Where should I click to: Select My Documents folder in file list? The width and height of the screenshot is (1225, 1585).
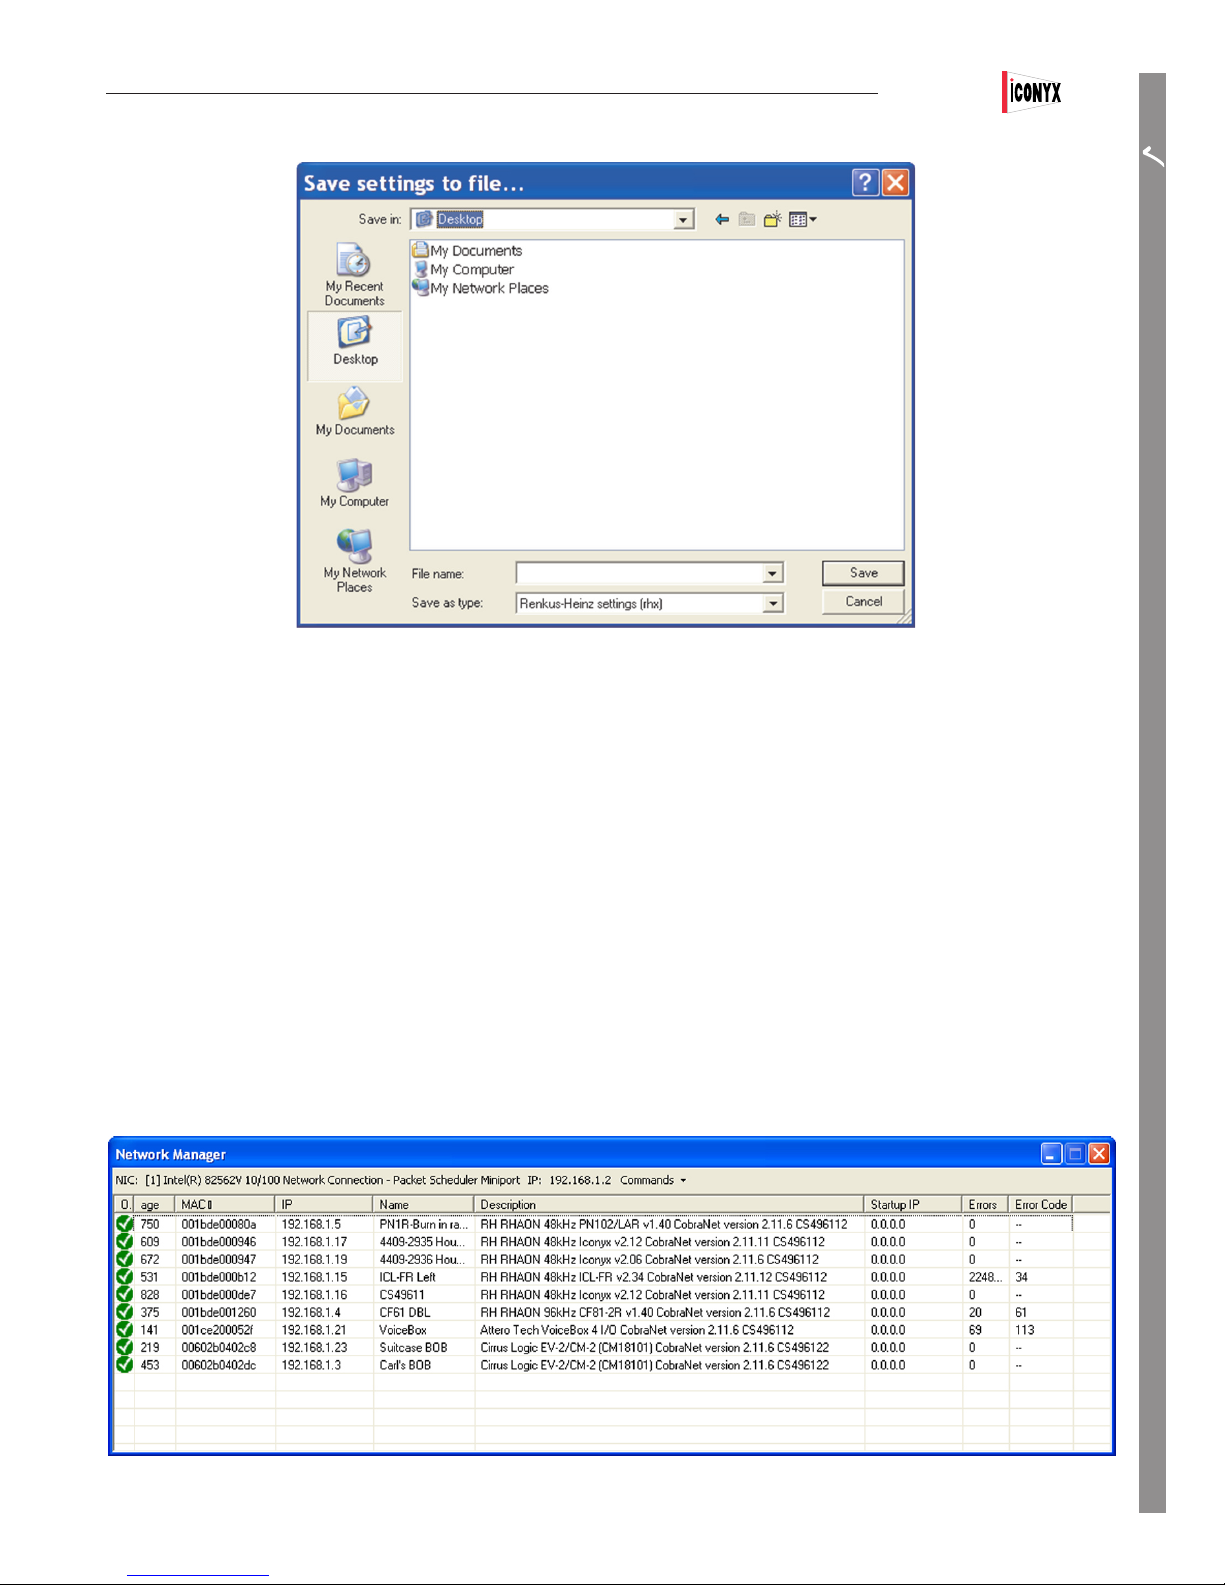pos(467,250)
